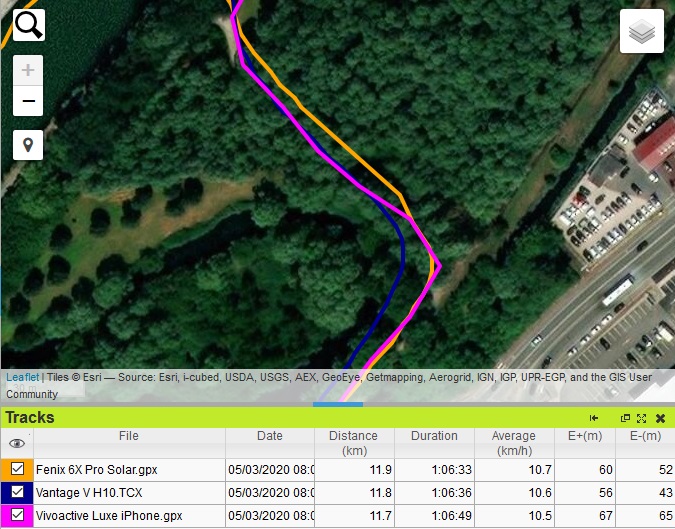This screenshot has height=529, width=675.
Task: Open the Leaflet attribution link
Action: tap(22, 378)
